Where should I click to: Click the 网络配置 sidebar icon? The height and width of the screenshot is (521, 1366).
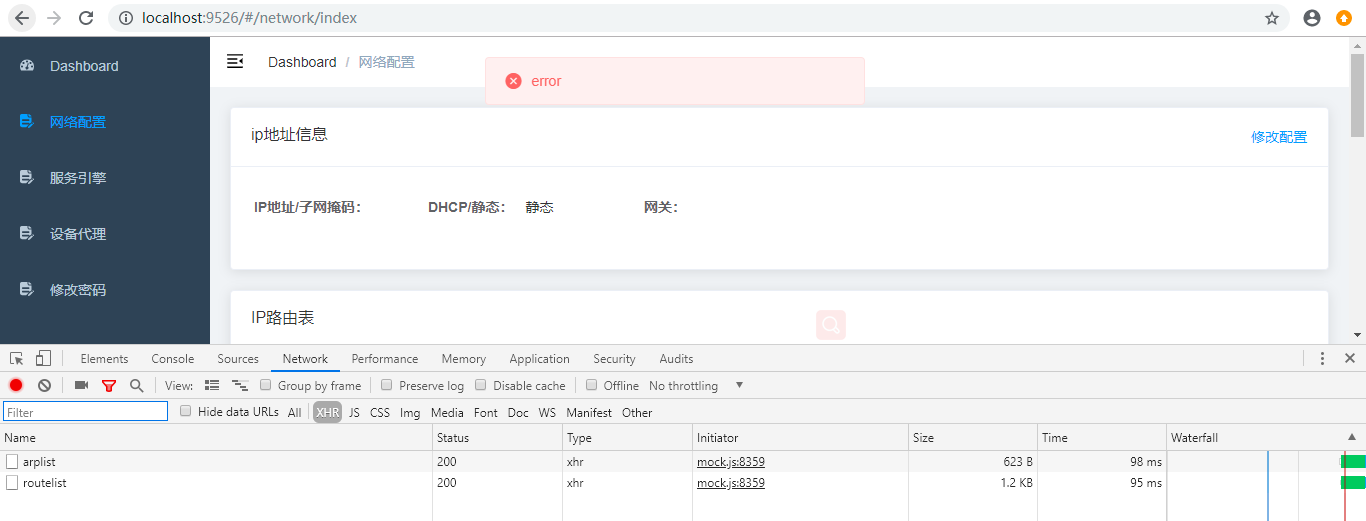pyautogui.click(x=27, y=122)
